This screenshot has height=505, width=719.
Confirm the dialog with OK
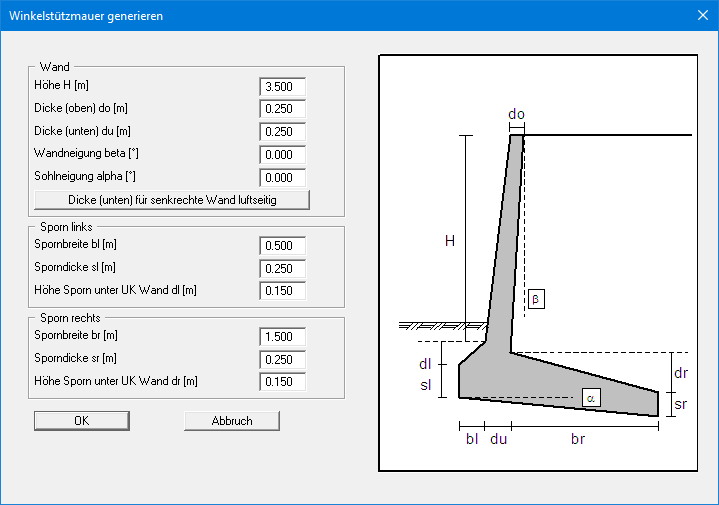[82, 421]
